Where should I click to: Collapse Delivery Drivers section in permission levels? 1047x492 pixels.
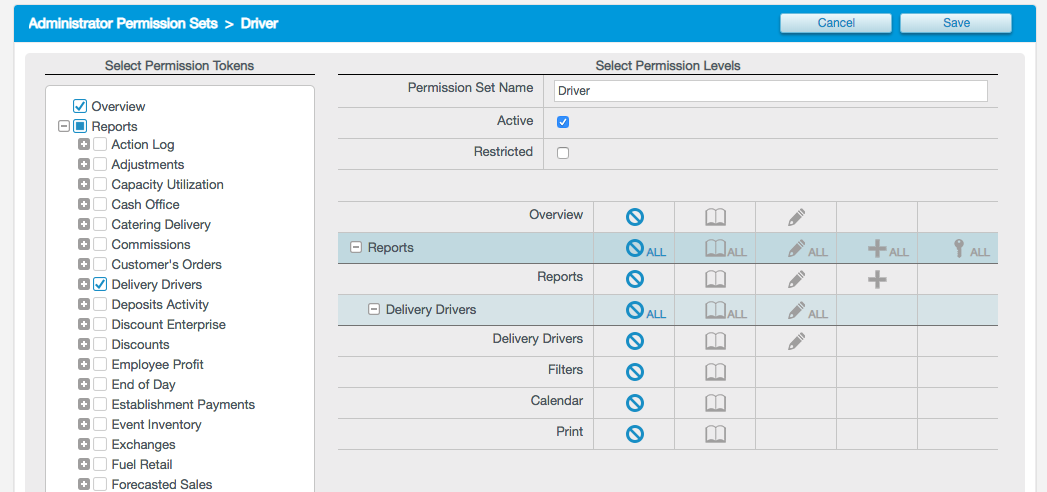(374, 310)
